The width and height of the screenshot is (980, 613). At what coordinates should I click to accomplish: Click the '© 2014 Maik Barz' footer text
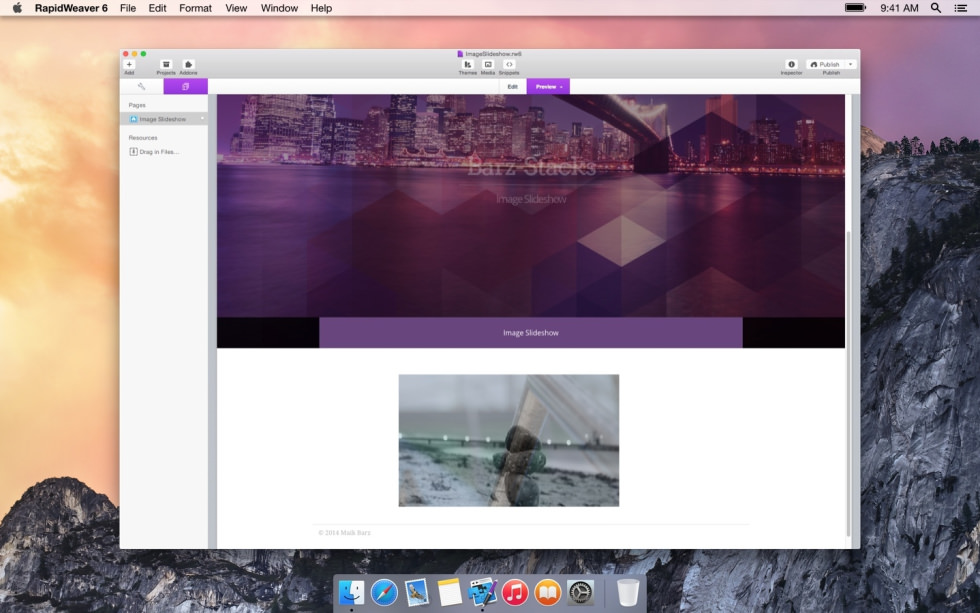344,532
